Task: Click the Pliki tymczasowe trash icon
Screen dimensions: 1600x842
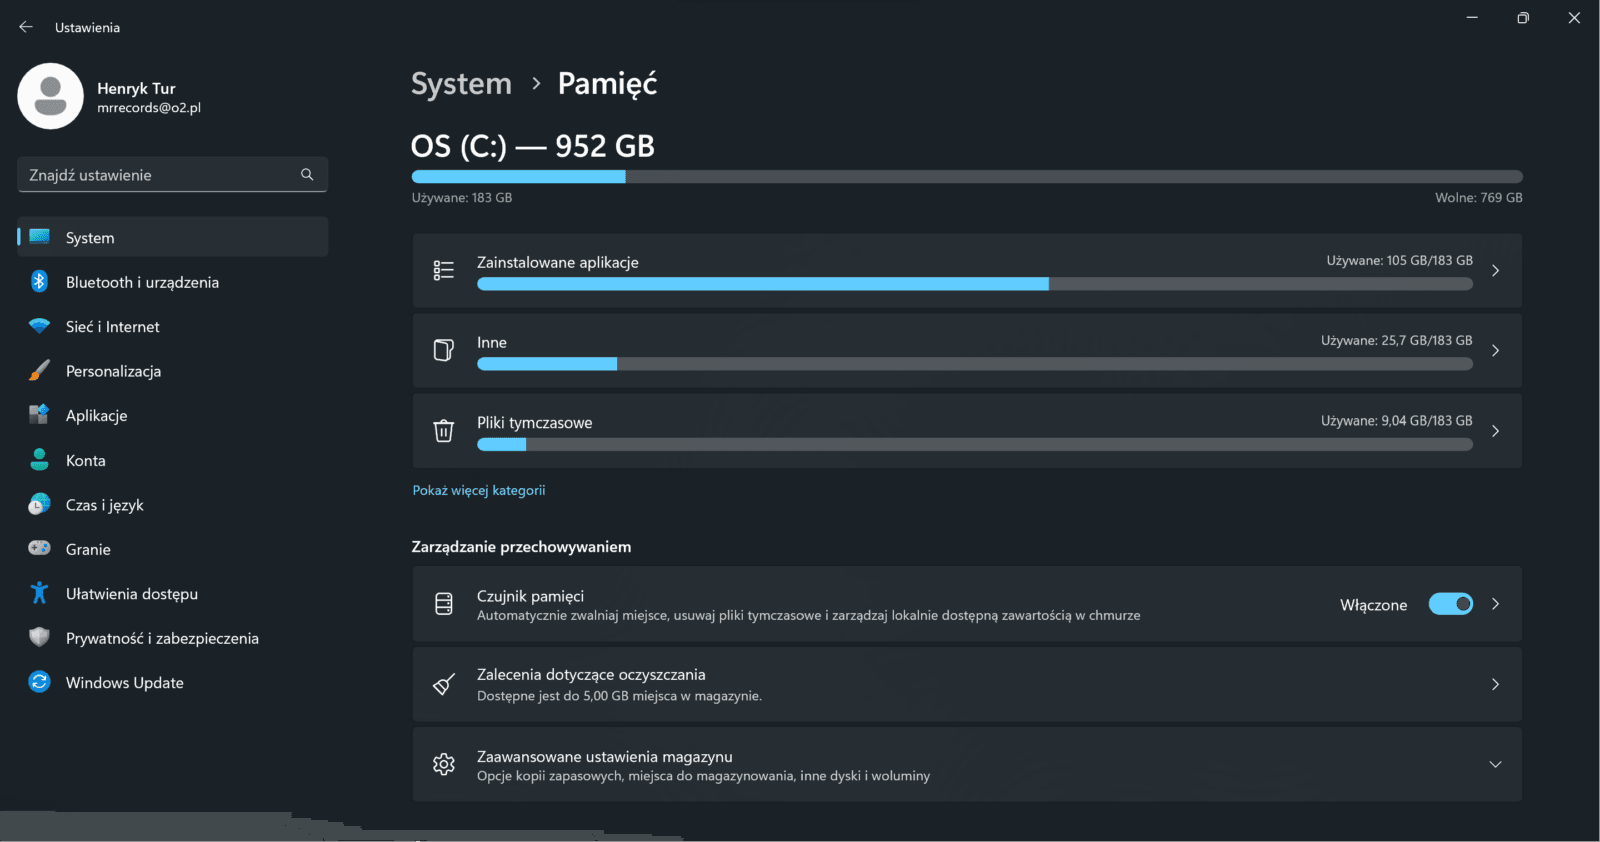Action: pyautogui.click(x=444, y=430)
